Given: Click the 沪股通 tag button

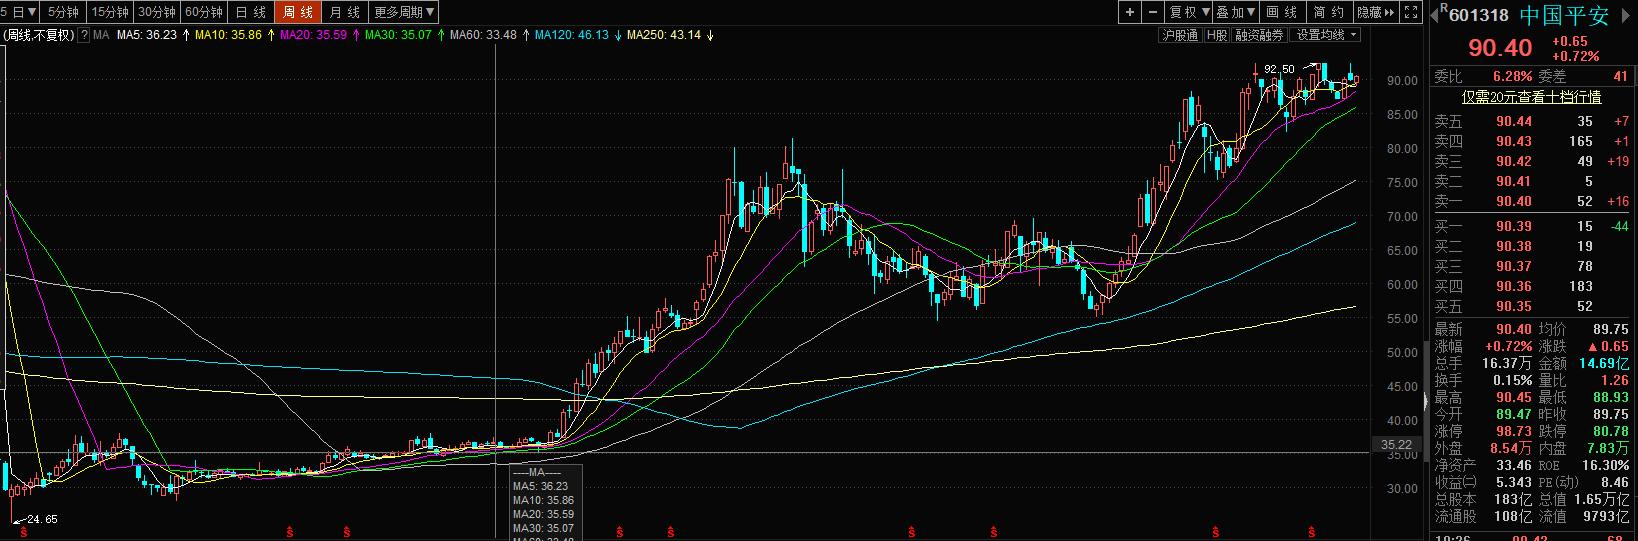Looking at the screenshot, I should [1180, 35].
